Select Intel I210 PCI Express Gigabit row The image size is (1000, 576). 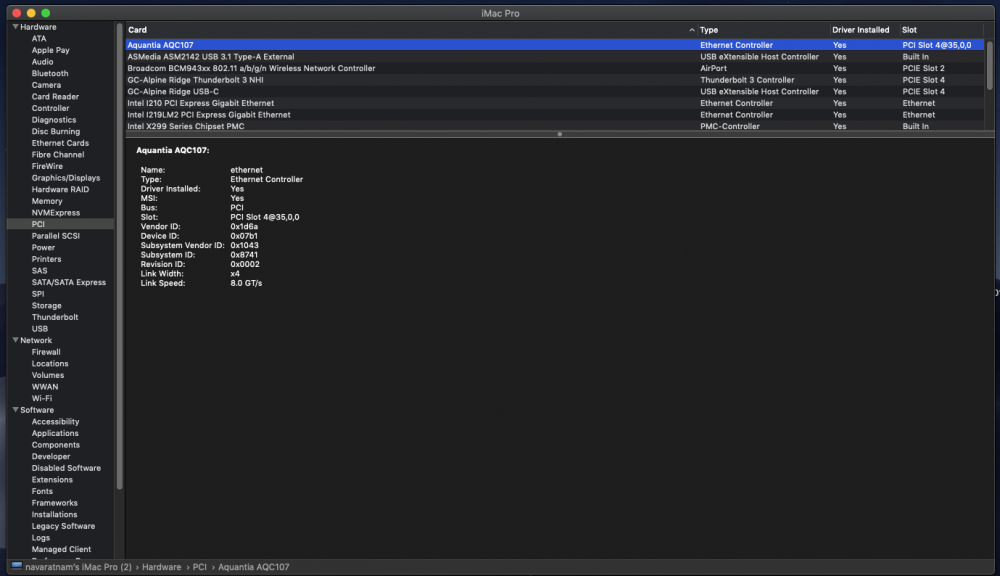(x=554, y=103)
